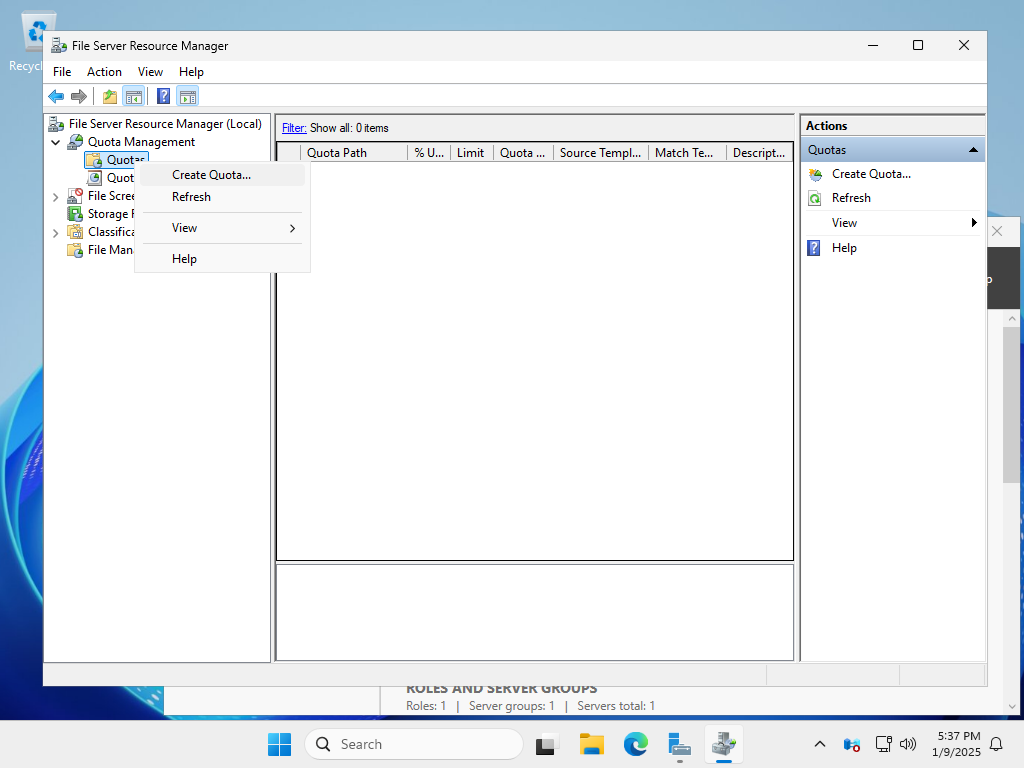Open the File menu

point(62,72)
